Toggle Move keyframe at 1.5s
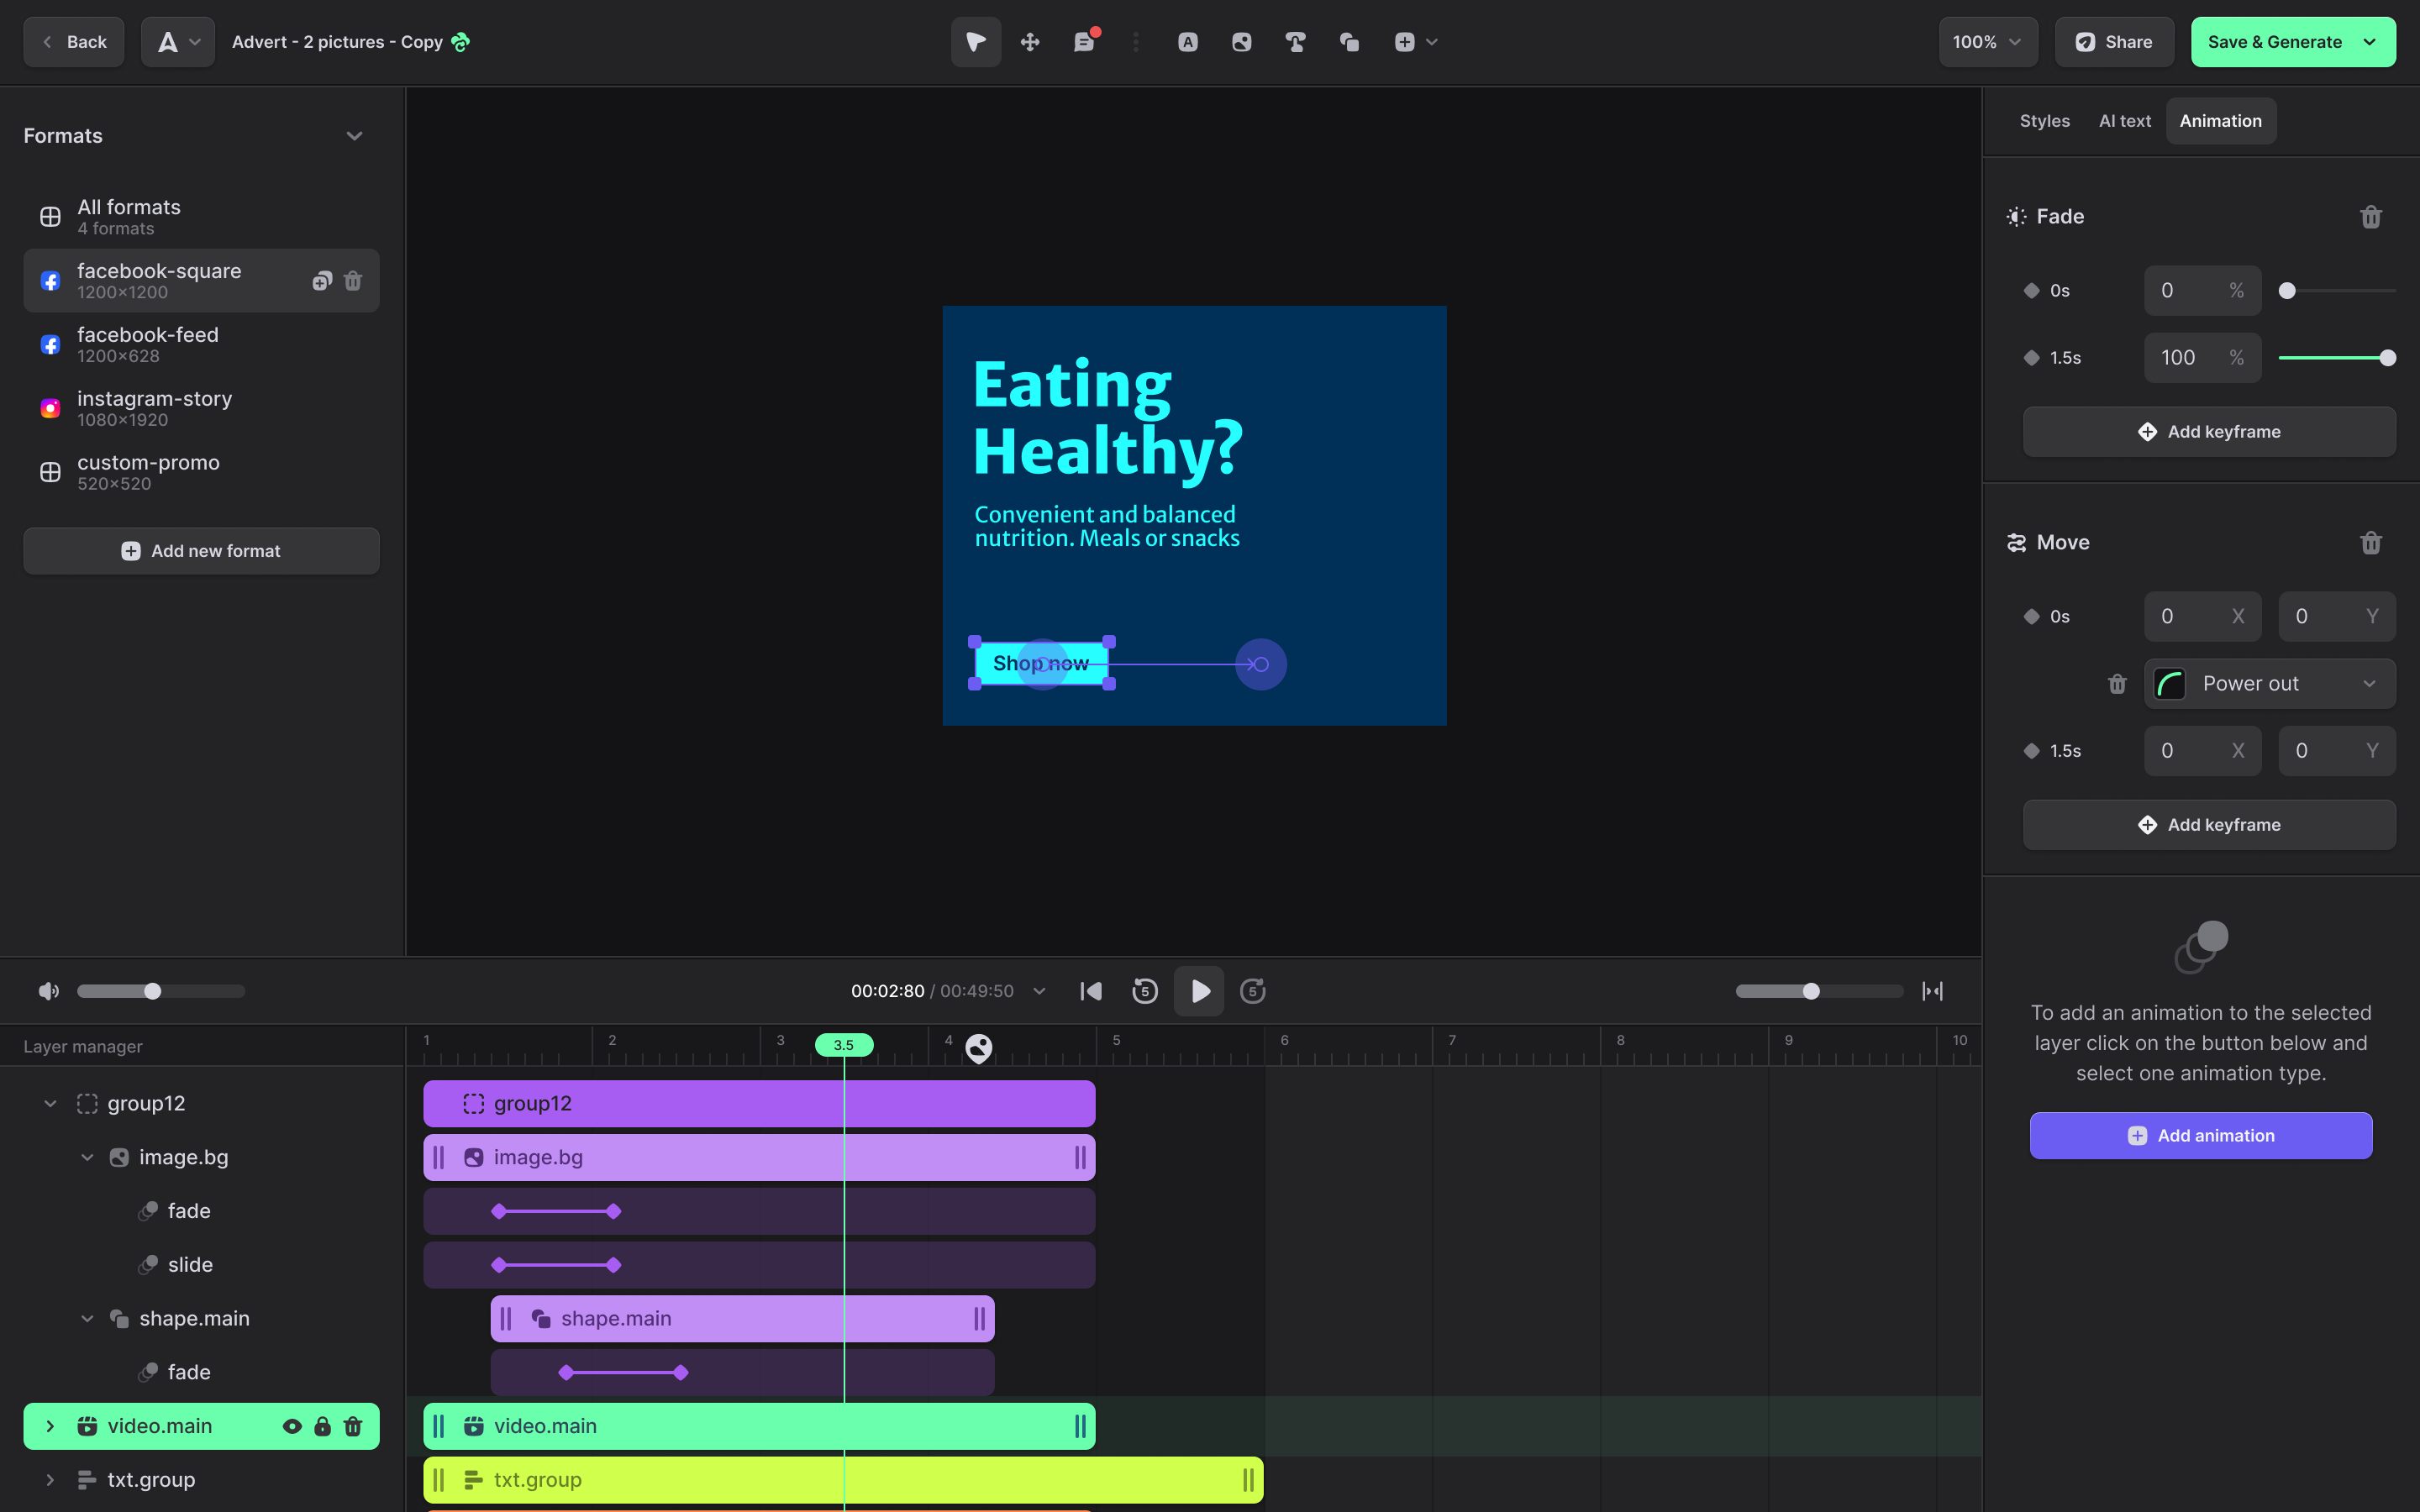 (2031, 751)
